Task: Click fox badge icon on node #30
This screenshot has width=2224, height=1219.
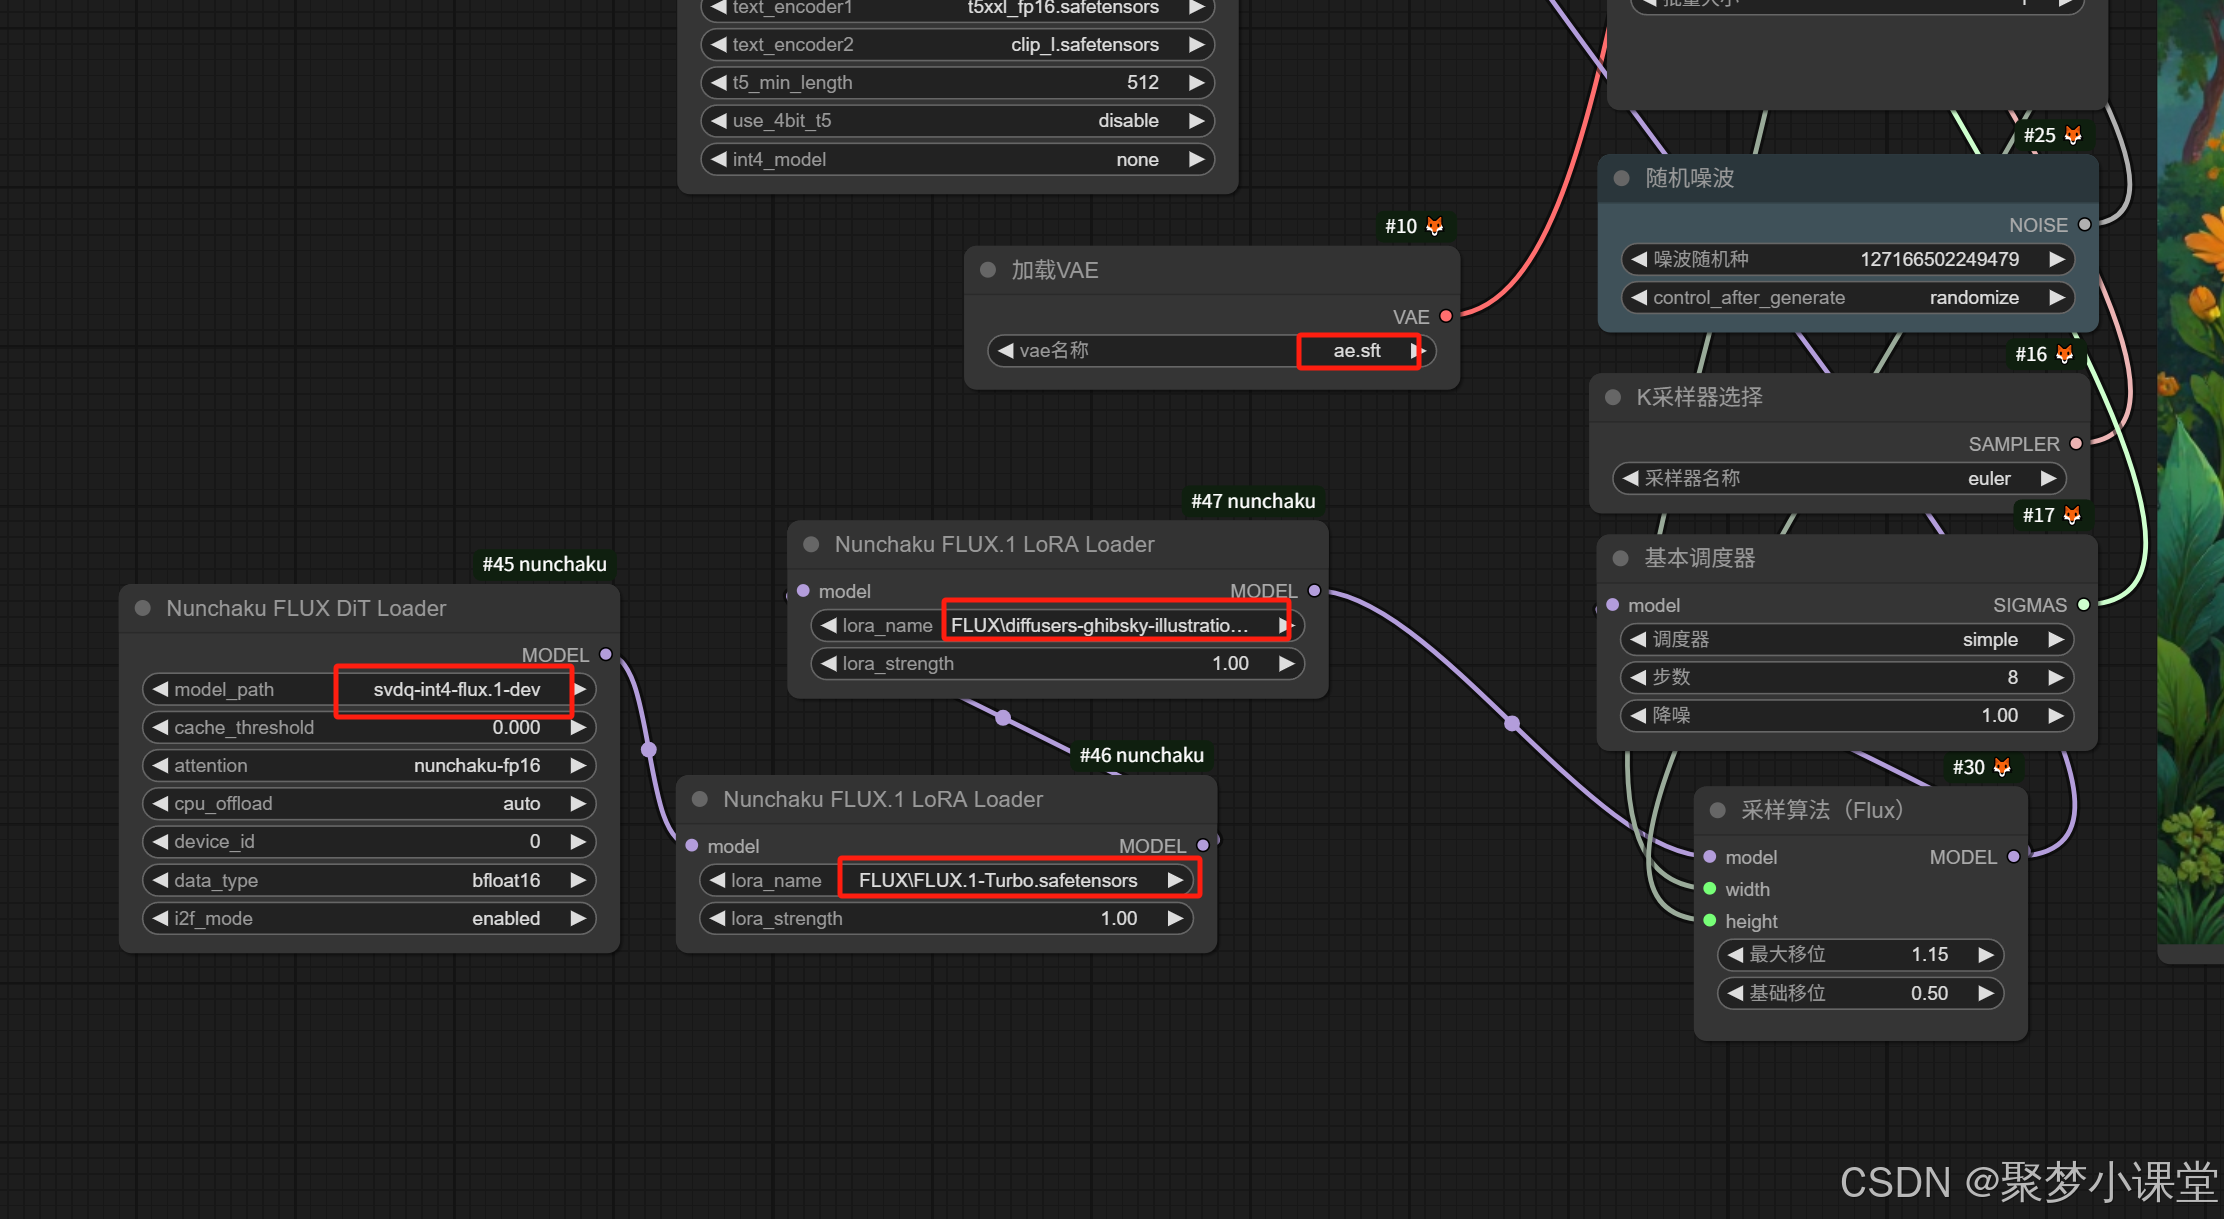Action: [x=2002, y=767]
